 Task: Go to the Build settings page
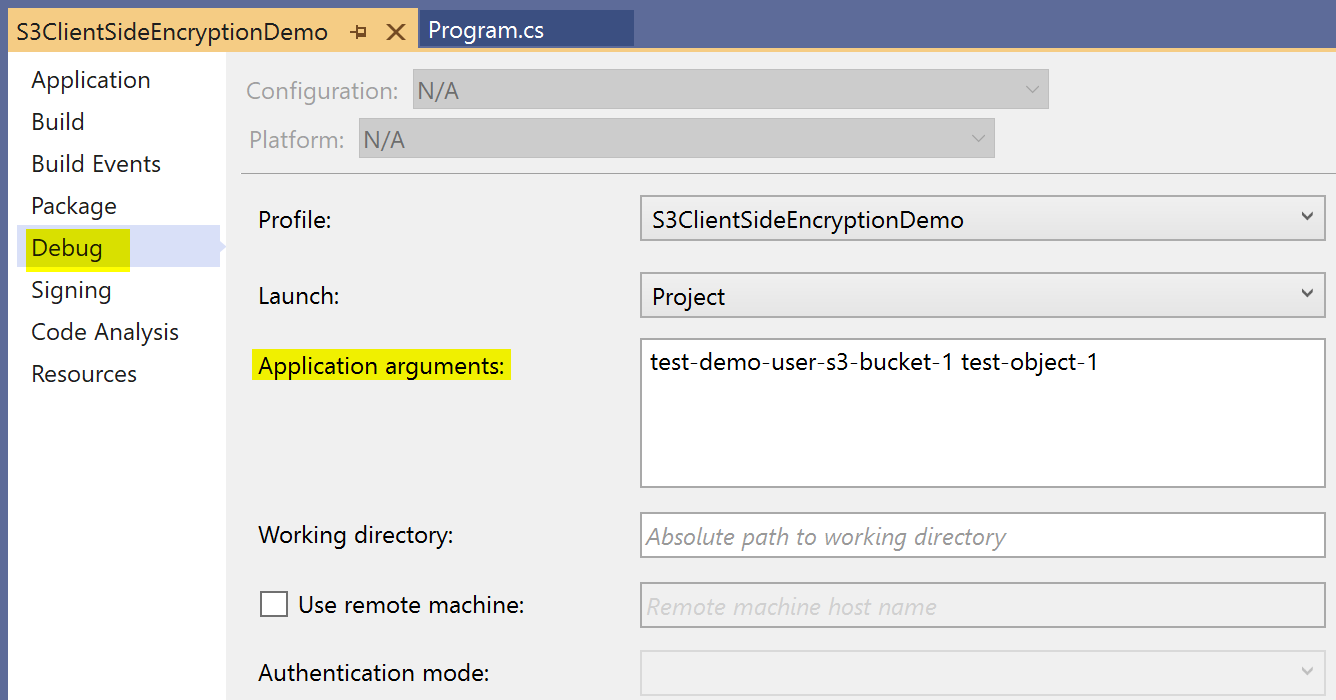(x=58, y=122)
